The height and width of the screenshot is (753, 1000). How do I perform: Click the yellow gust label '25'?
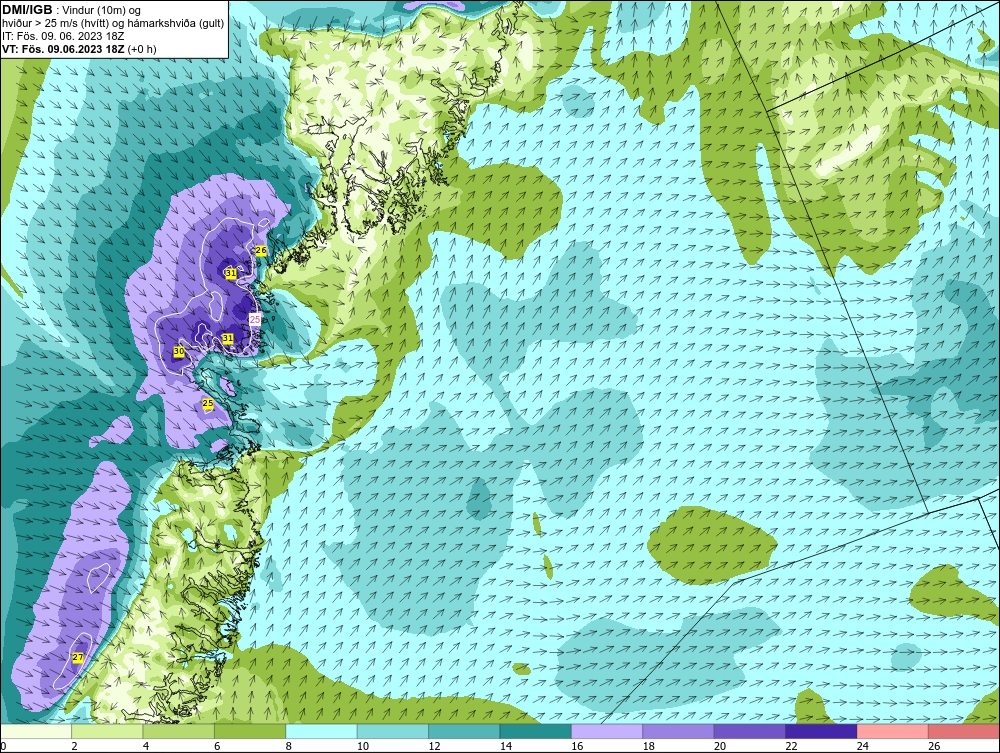pyautogui.click(x=208, y=403)
